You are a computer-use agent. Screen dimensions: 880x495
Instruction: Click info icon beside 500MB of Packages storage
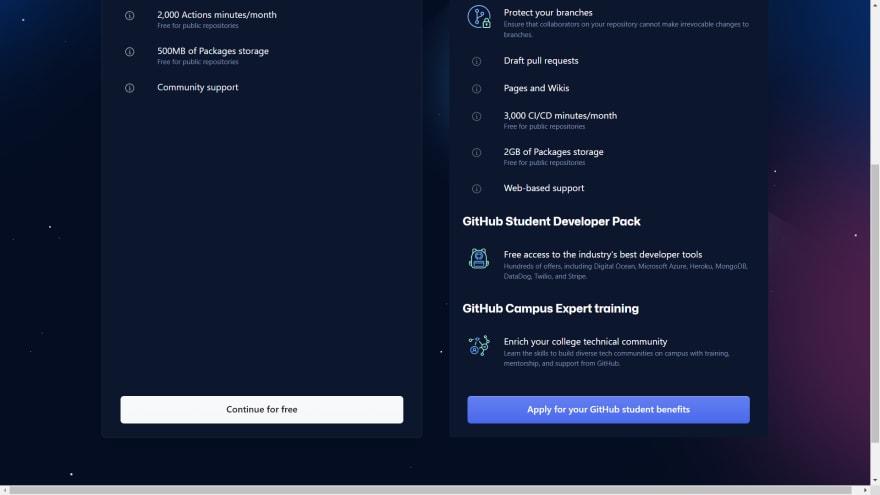click(x=130, y=52)
